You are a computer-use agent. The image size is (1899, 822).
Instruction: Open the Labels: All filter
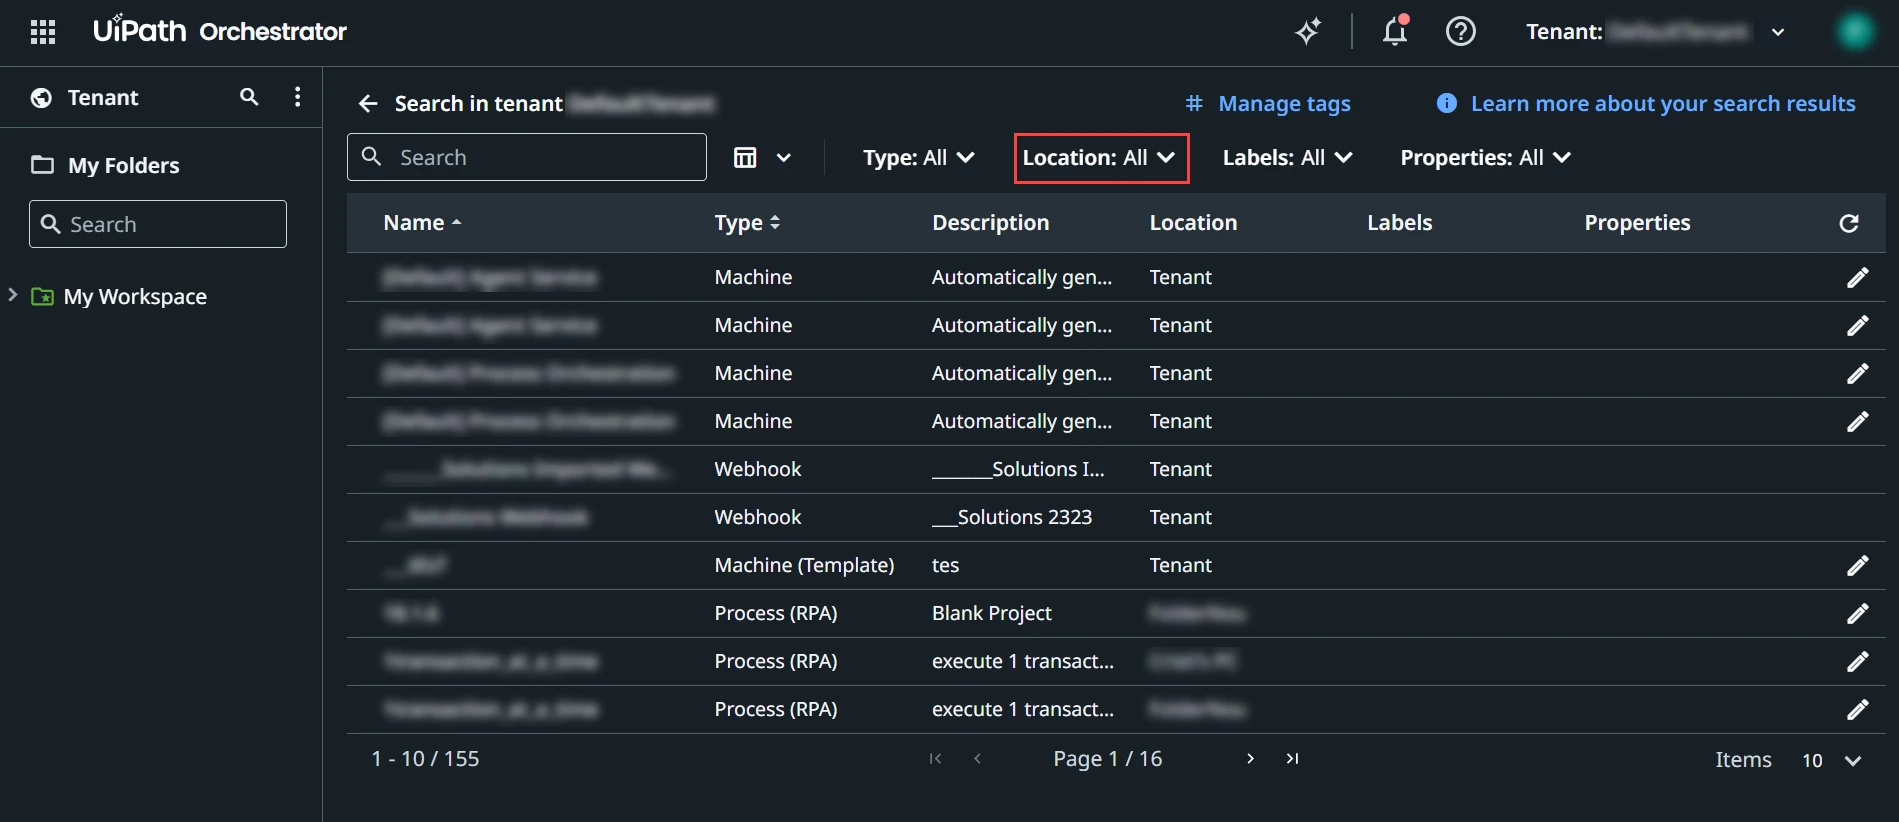click(x=1288, y=158)
